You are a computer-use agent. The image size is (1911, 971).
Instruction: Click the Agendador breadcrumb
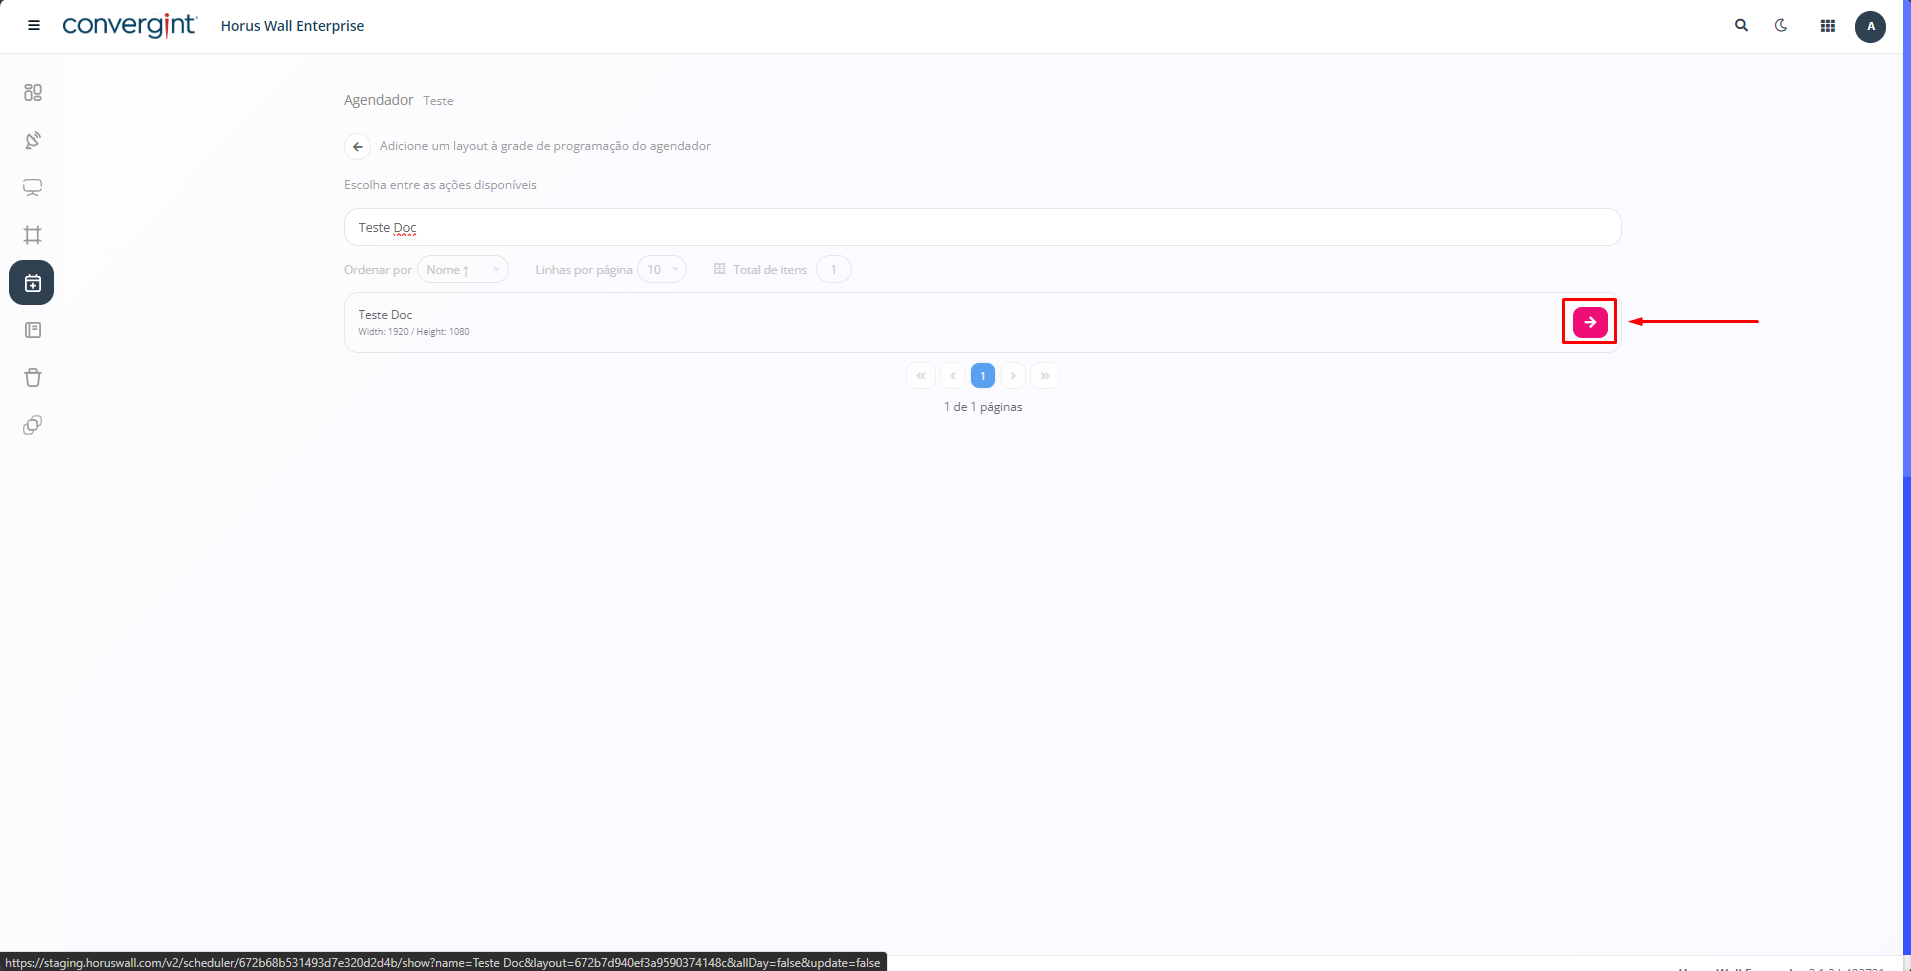click(x=378, y=100)
